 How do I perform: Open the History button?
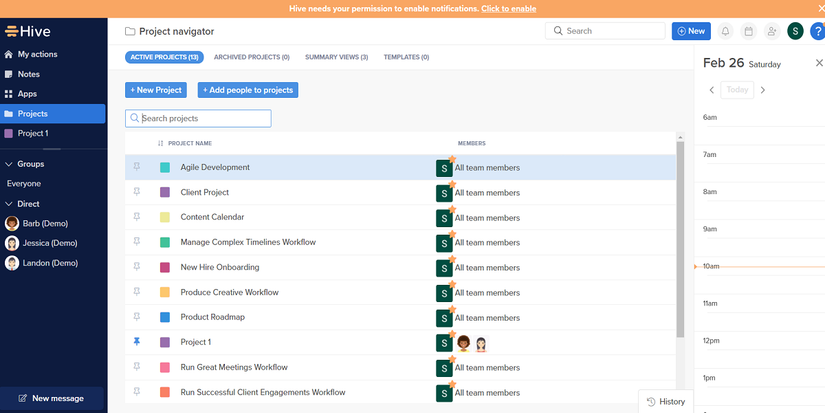coord(666,401)
